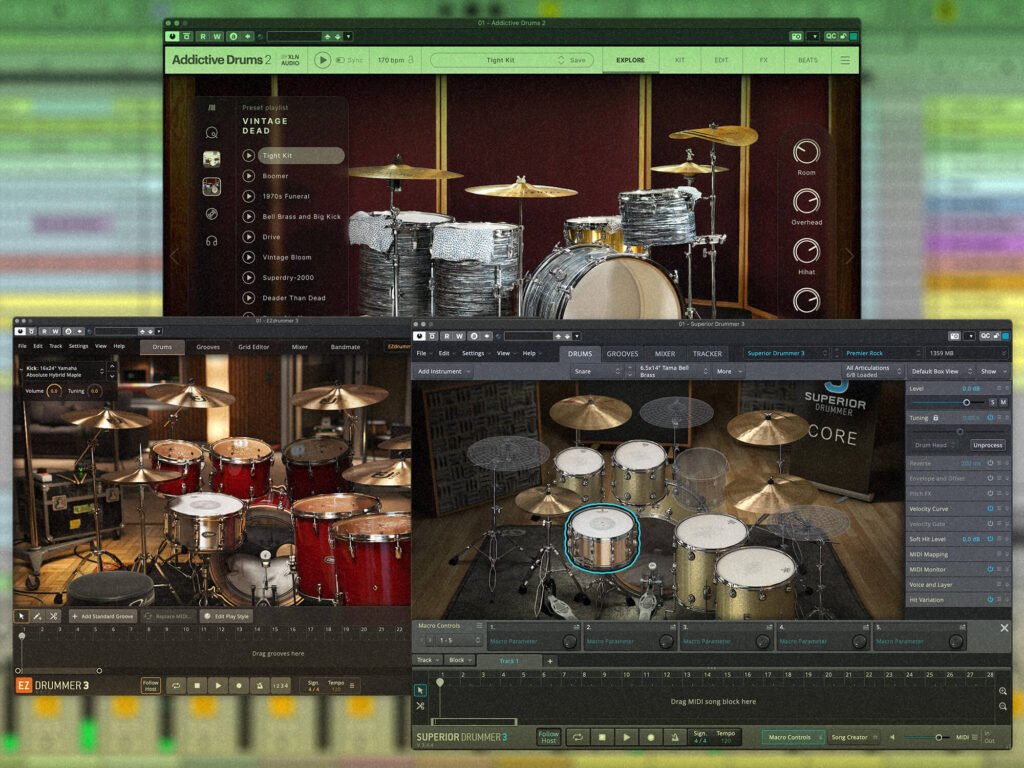Click Level slider handle in Superior Drummer

(x=966, y=402)
